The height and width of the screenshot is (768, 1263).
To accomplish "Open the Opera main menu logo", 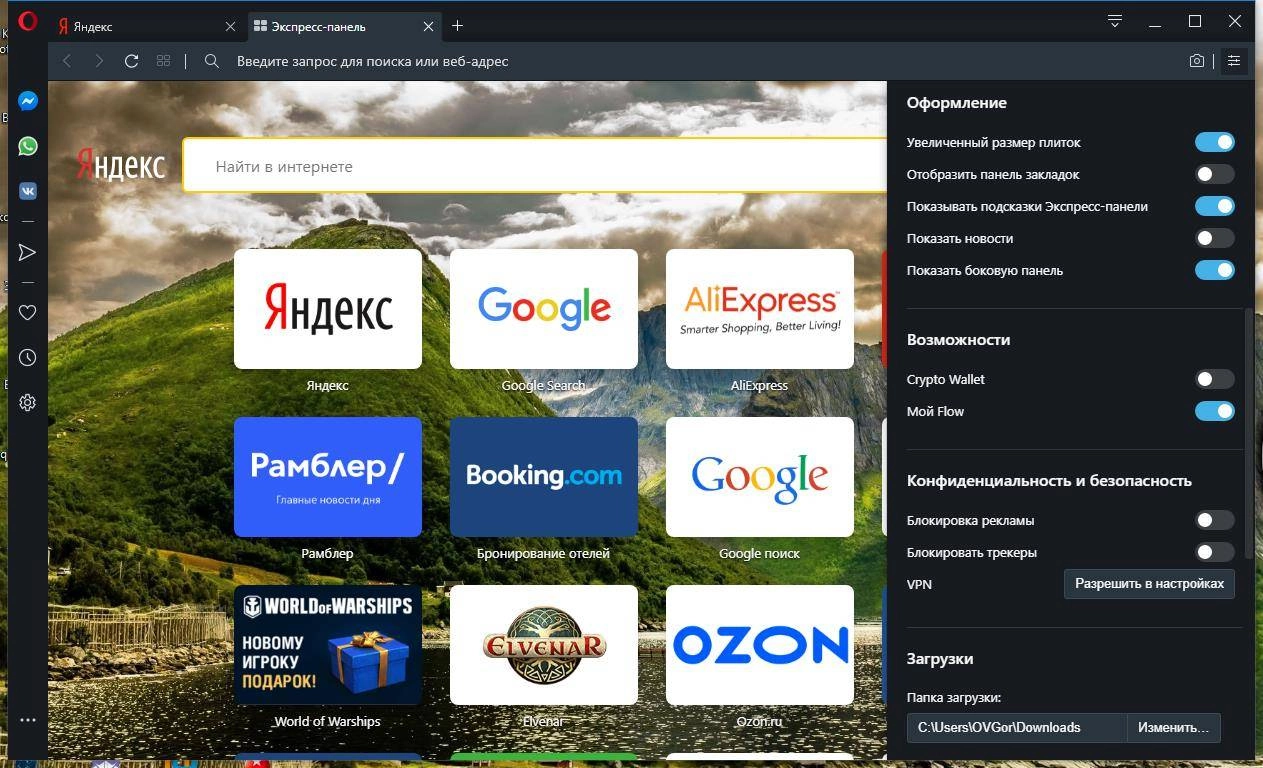I will pos(28,21).
